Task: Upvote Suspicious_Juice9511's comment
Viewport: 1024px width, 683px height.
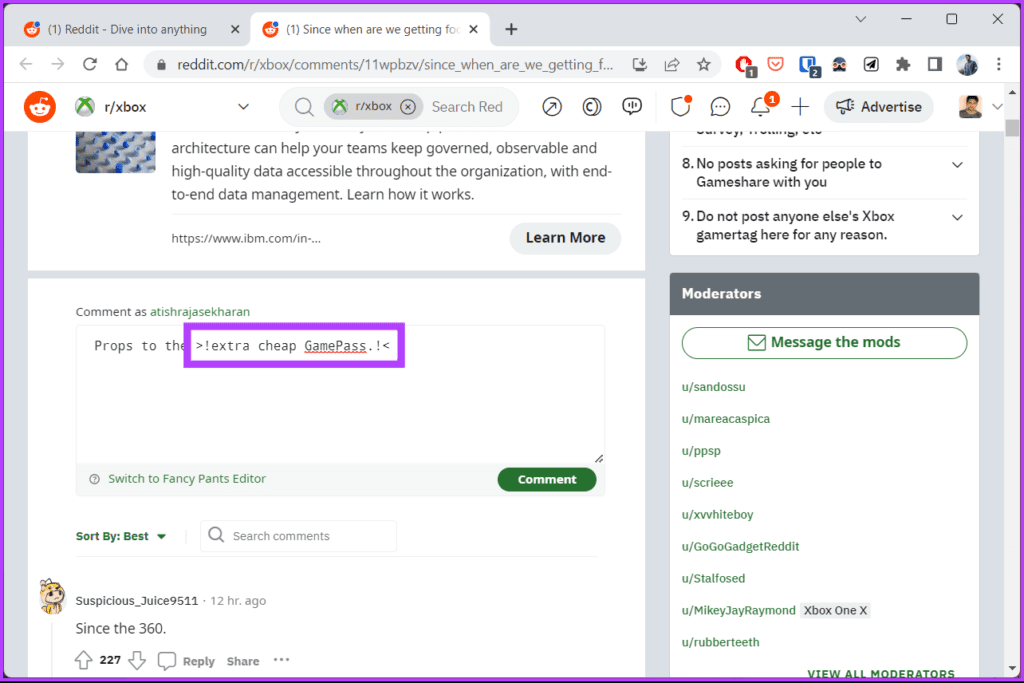Action: (84, 660)
